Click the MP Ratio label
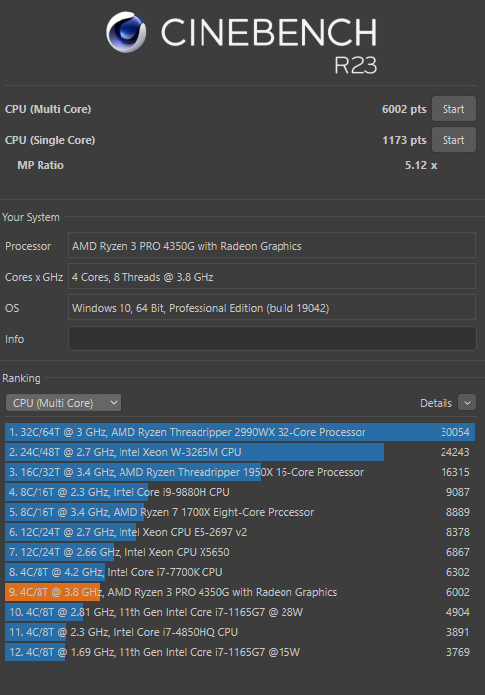Viewport: 485px width, 695px height. pyautogui.click(x=40, y=165)
